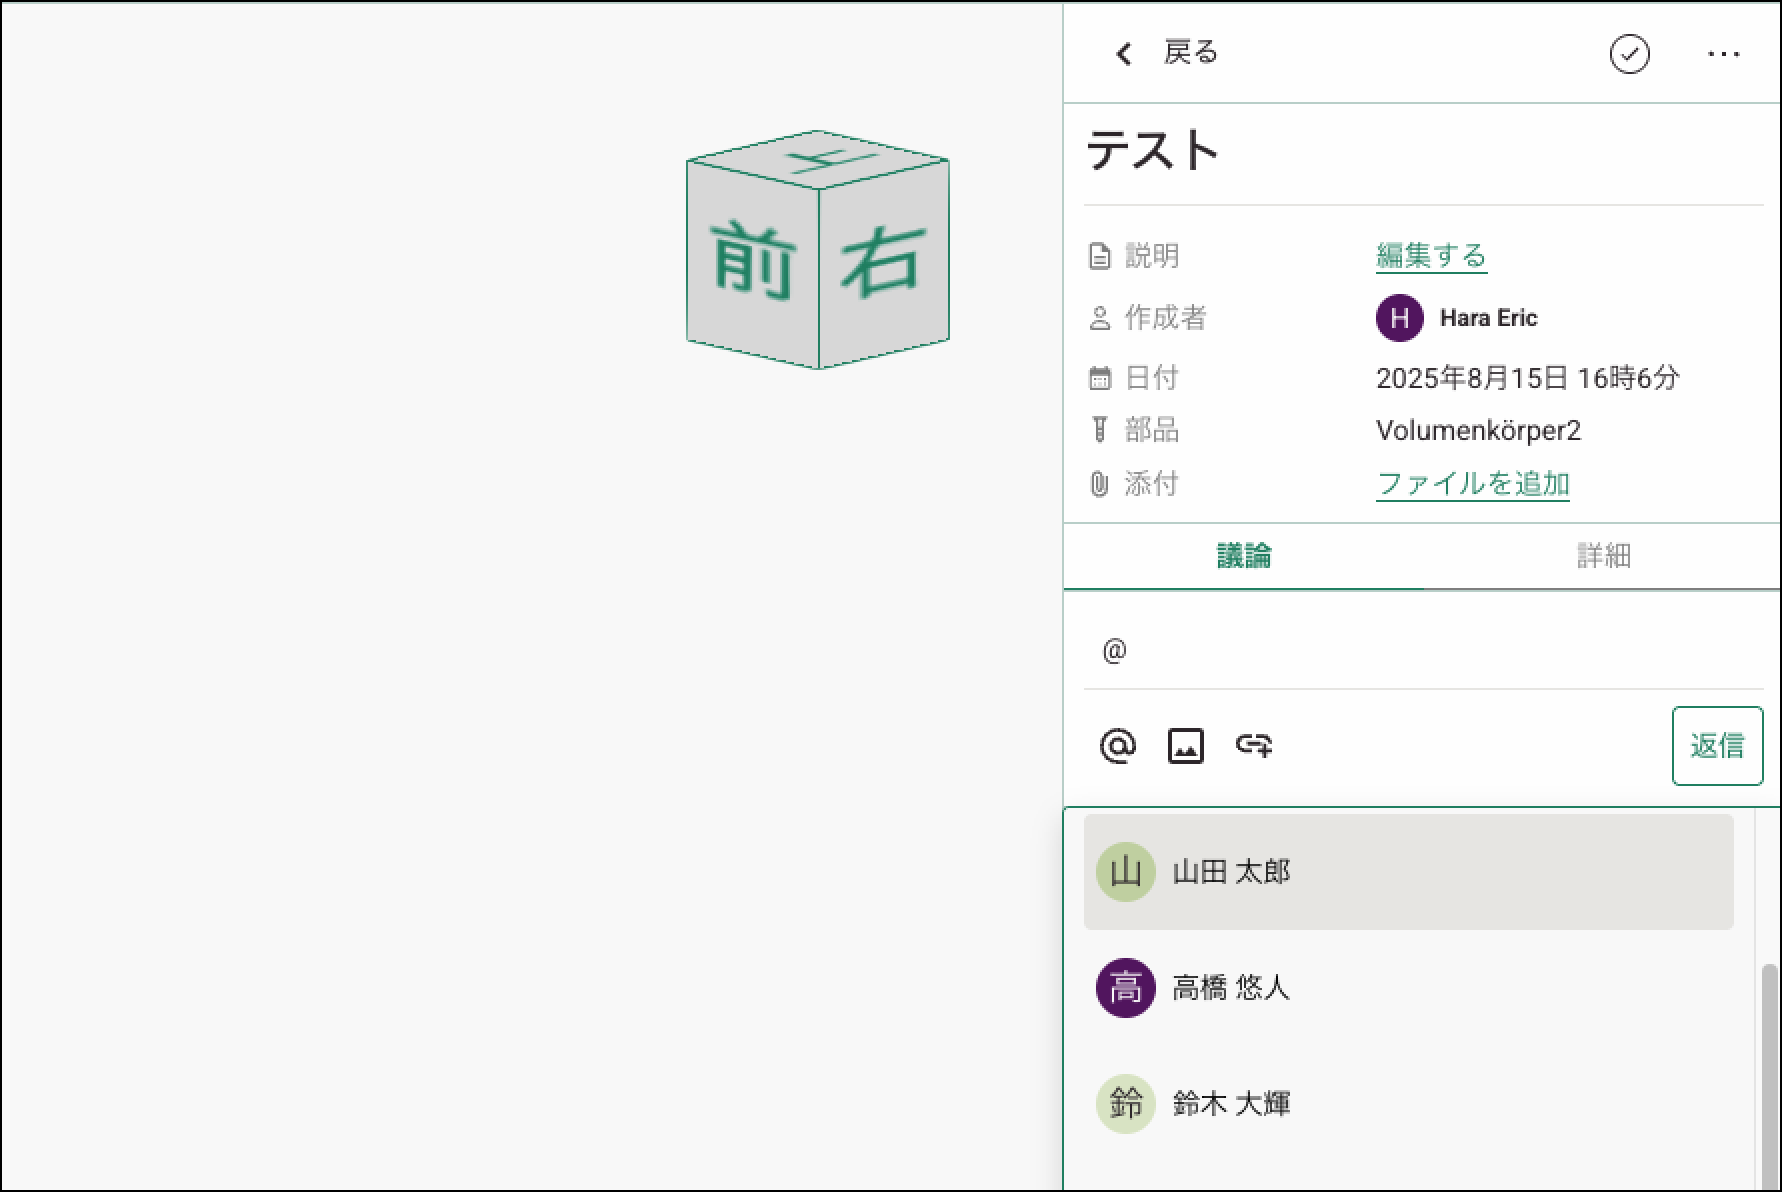The height and width of the screenshot is (1192, 1782).
Task: Click the comment input field containing @
Action: pos(1422,651)
